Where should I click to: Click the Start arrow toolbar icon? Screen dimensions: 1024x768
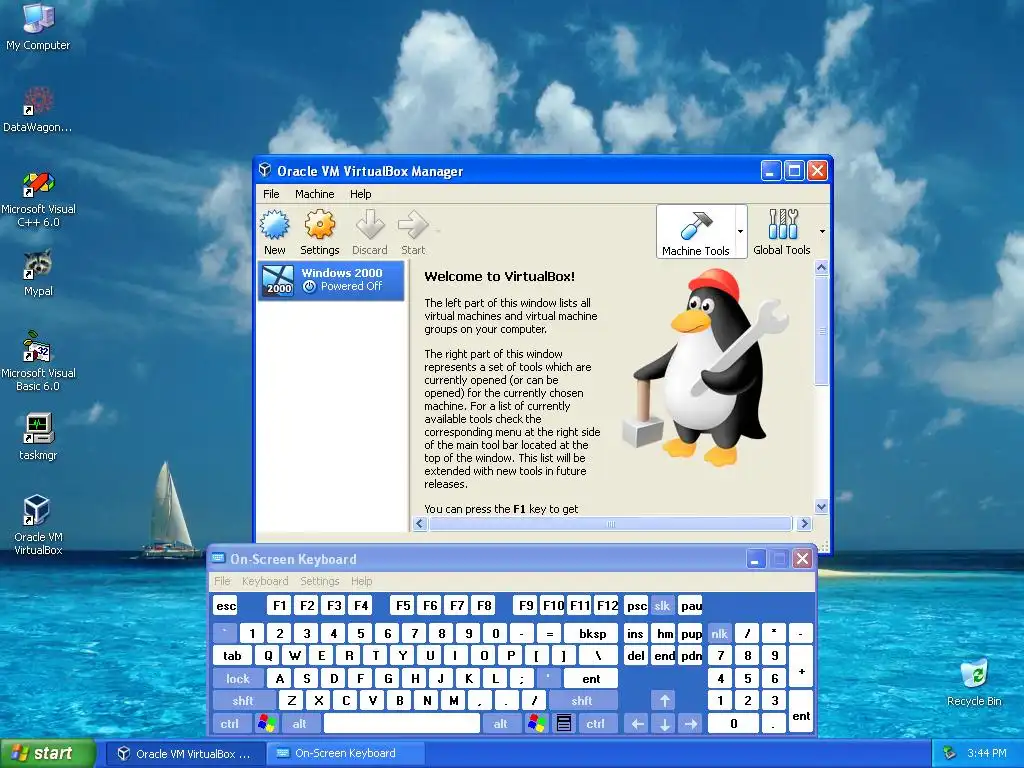click(x=413, y=232)
